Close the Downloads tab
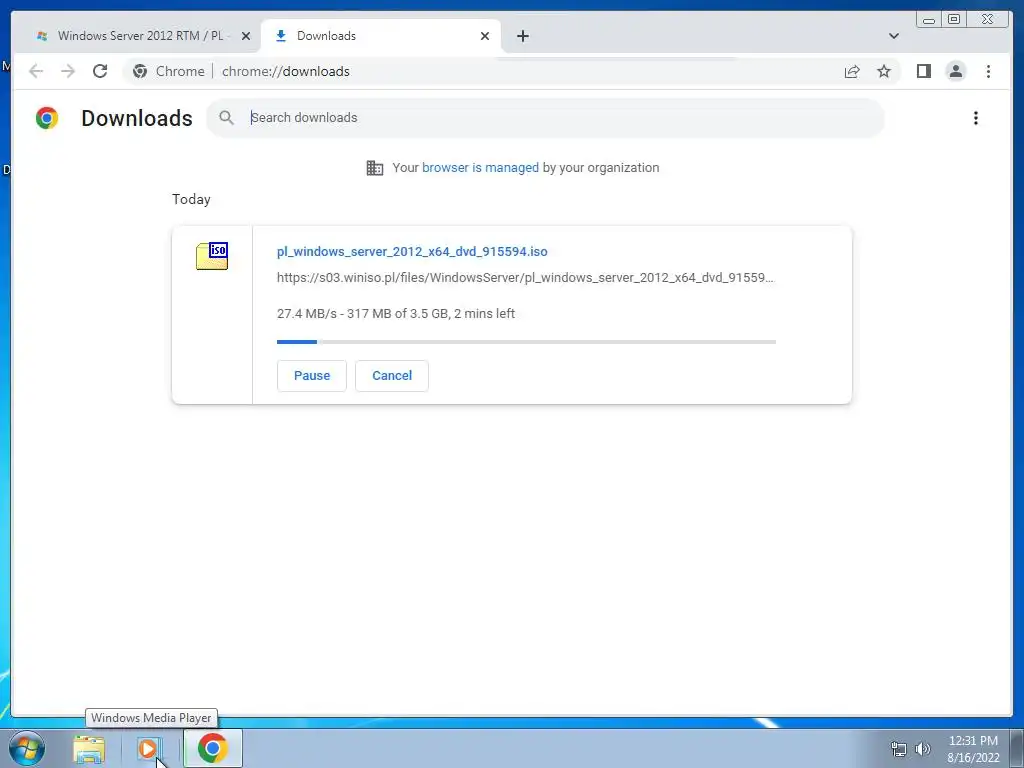This screenshot has width=1024, height=768. tap(485, 36)
